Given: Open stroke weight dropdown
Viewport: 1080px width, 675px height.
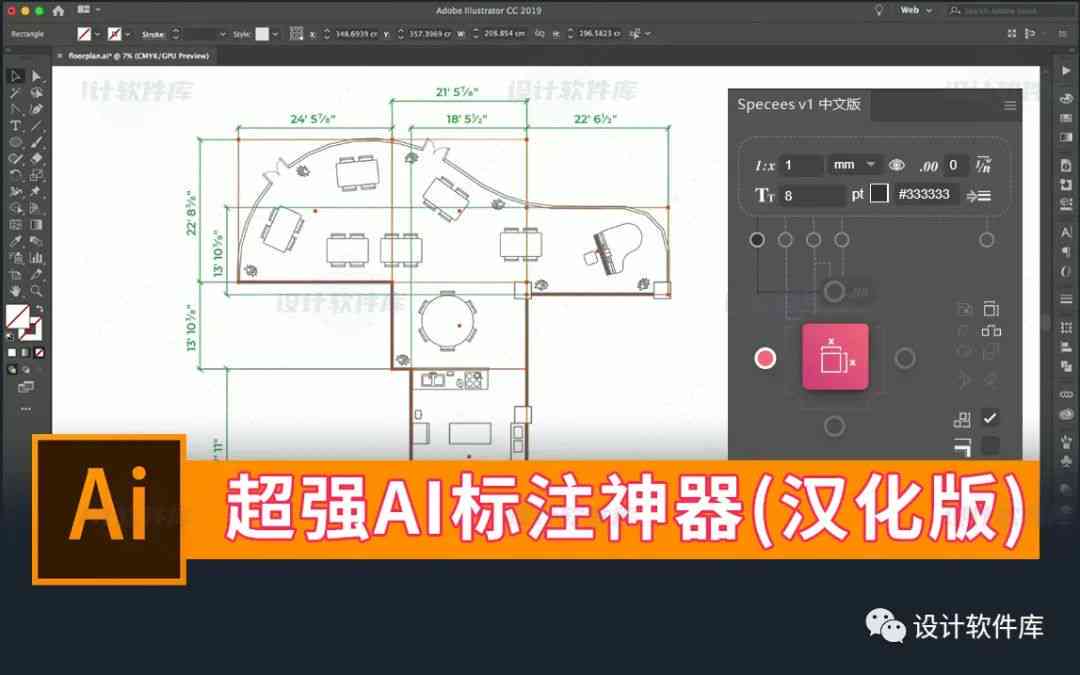Looking at the screenshot, I should pos(222,34).
